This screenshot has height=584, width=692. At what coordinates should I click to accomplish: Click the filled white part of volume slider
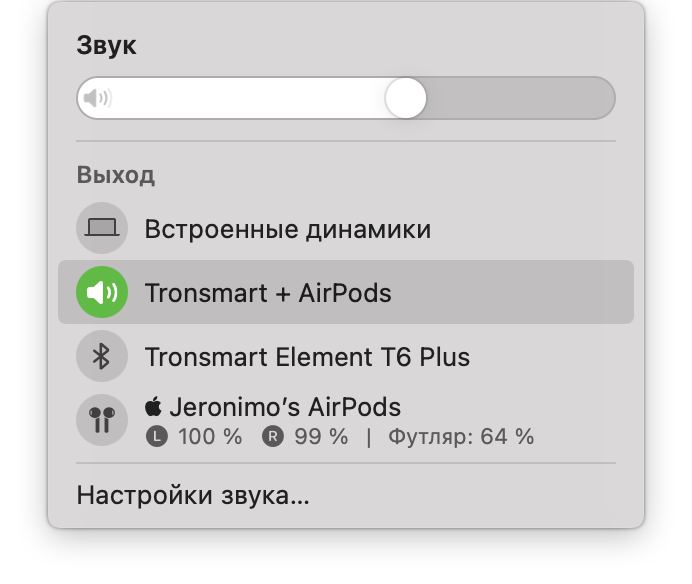coord(250,98)
